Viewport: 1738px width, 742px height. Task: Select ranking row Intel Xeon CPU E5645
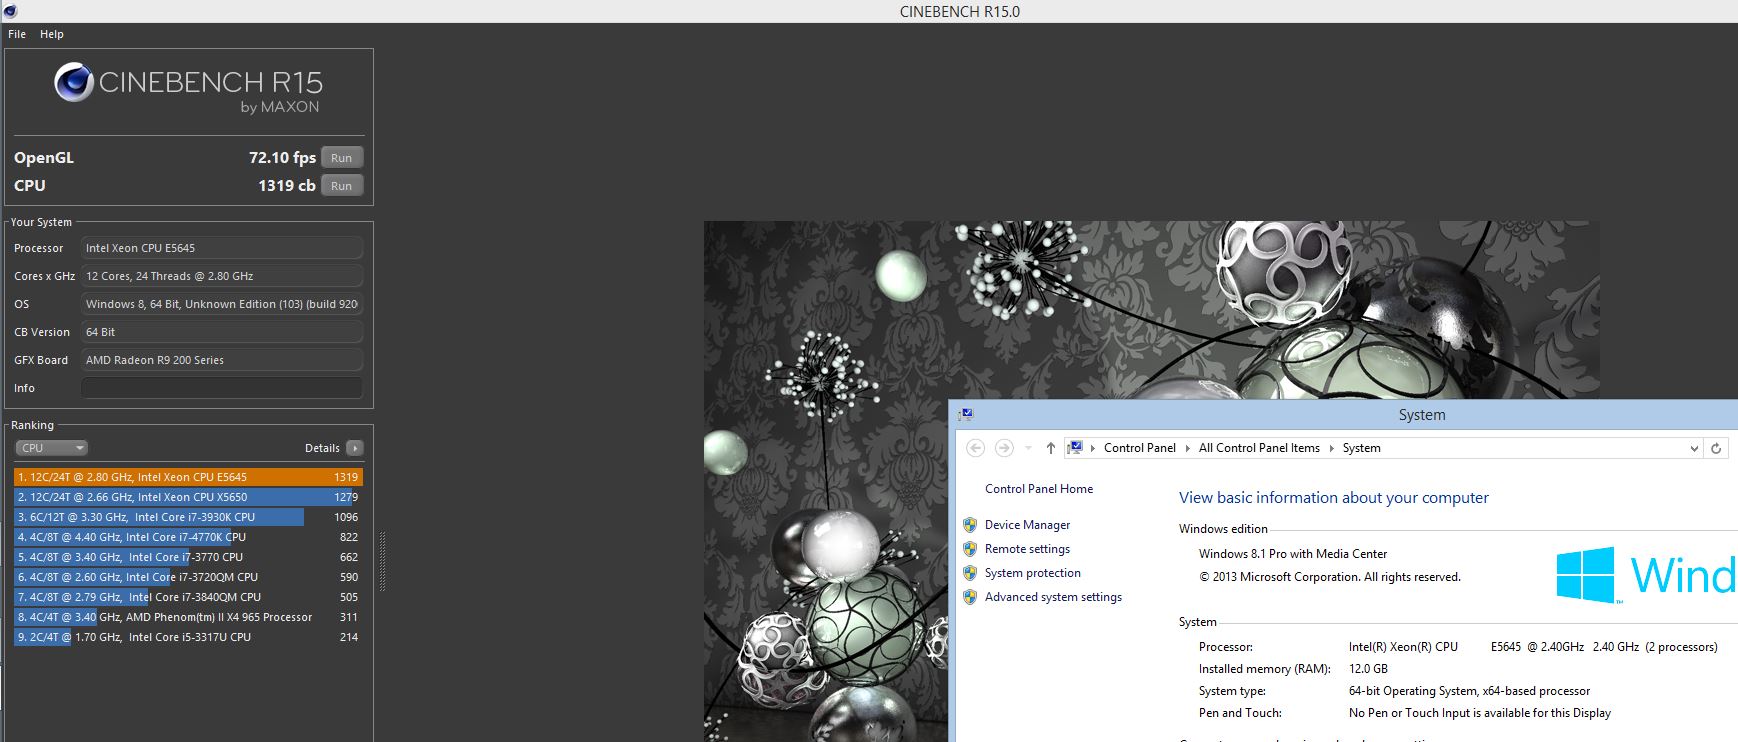click(188, 477)
